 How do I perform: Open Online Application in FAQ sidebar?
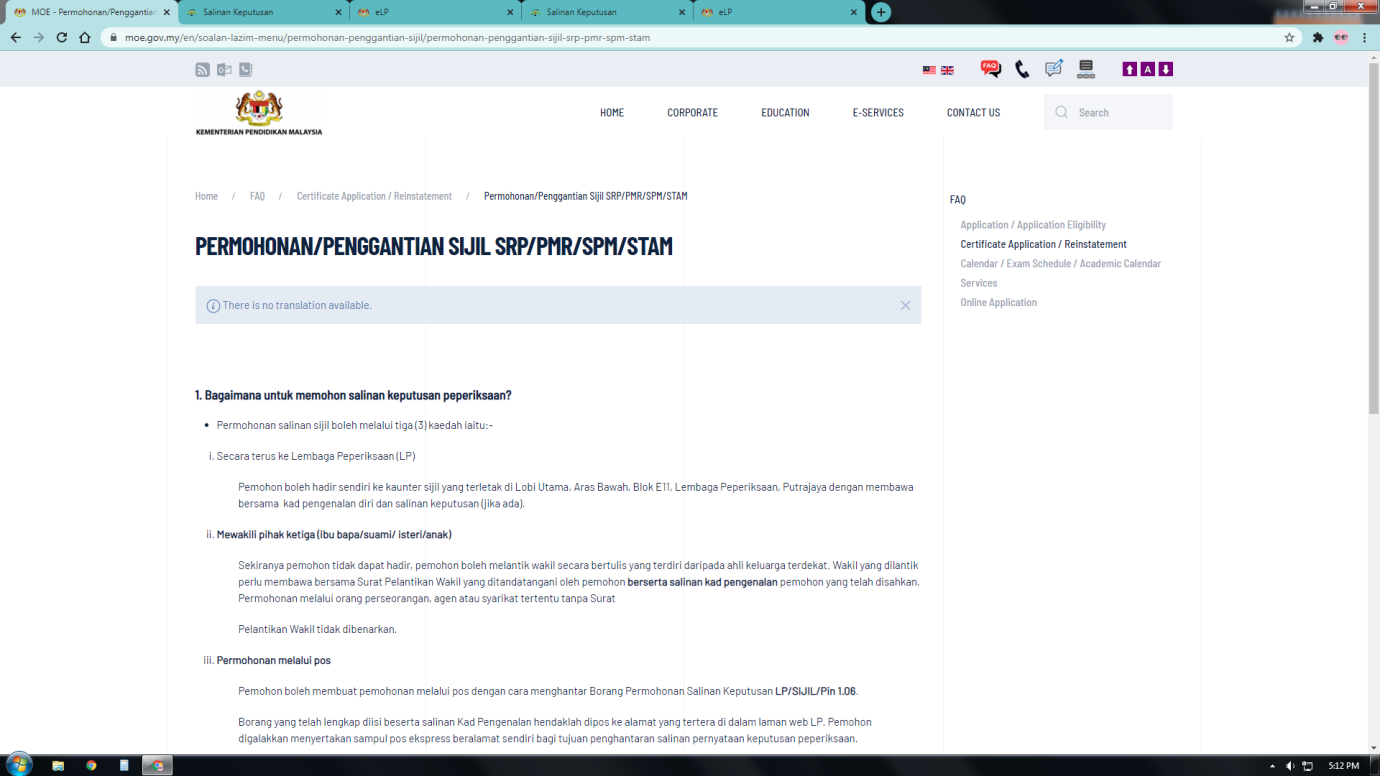point(998,302)
